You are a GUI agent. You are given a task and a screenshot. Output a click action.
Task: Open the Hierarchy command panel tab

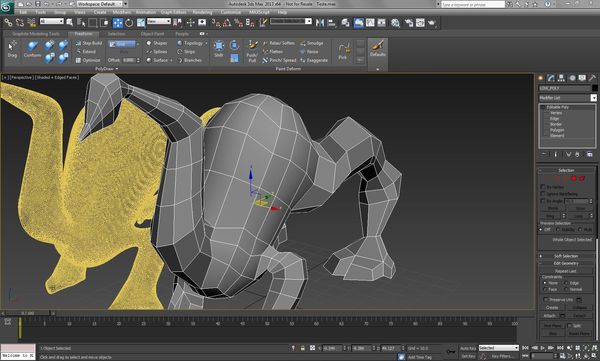pos(561,78)
